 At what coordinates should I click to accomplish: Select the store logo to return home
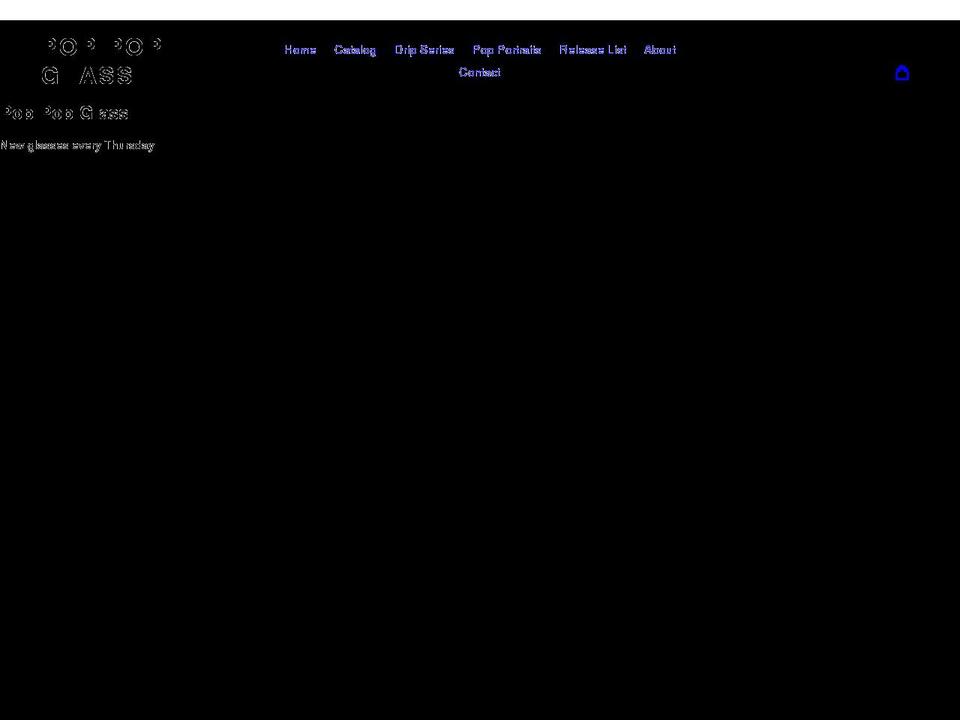click(x=100, y=60)
